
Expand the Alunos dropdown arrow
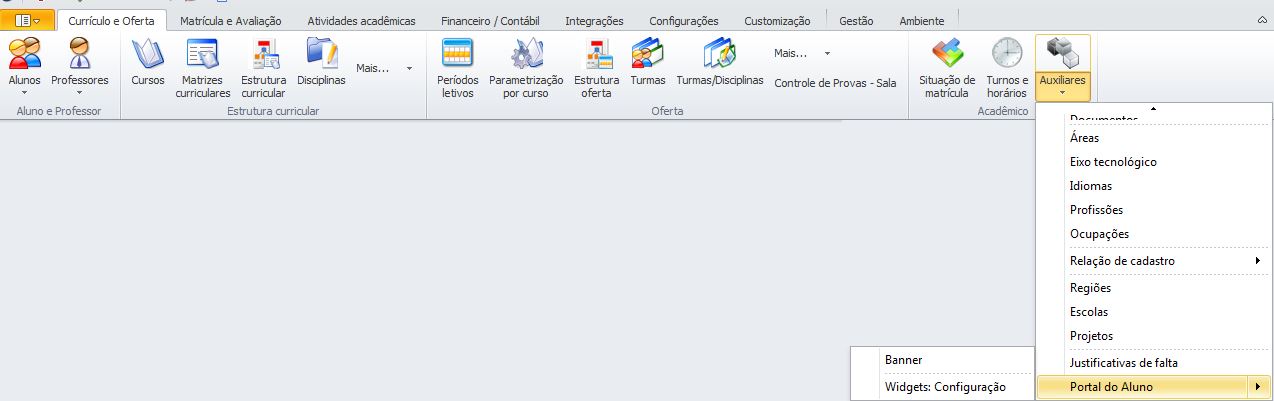[25, 92]
